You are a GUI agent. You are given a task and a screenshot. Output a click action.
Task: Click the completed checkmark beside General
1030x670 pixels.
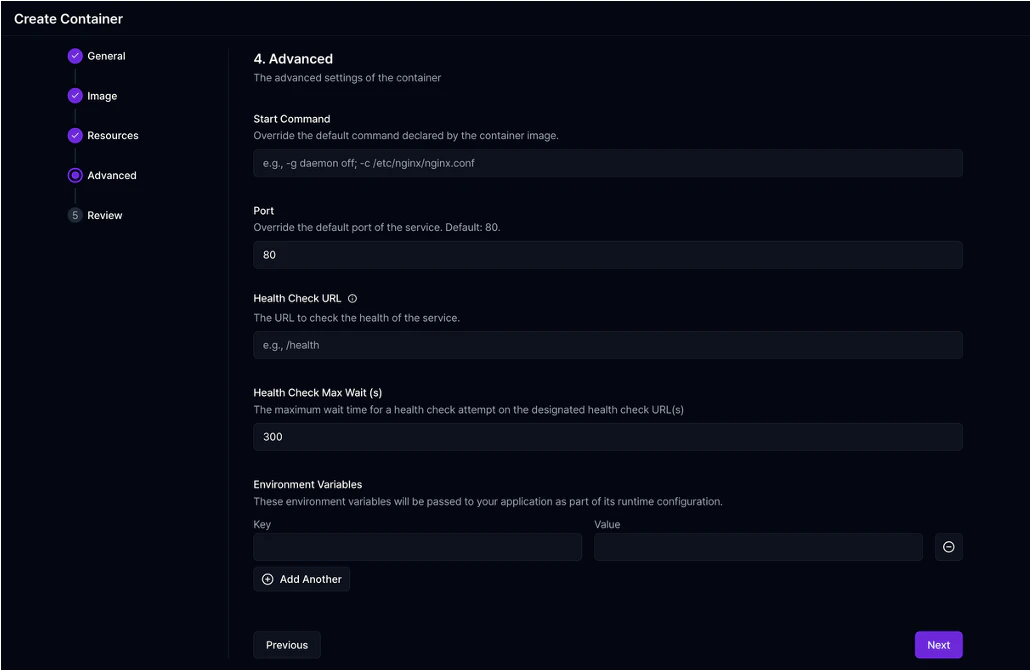click(x=75, y=56)
